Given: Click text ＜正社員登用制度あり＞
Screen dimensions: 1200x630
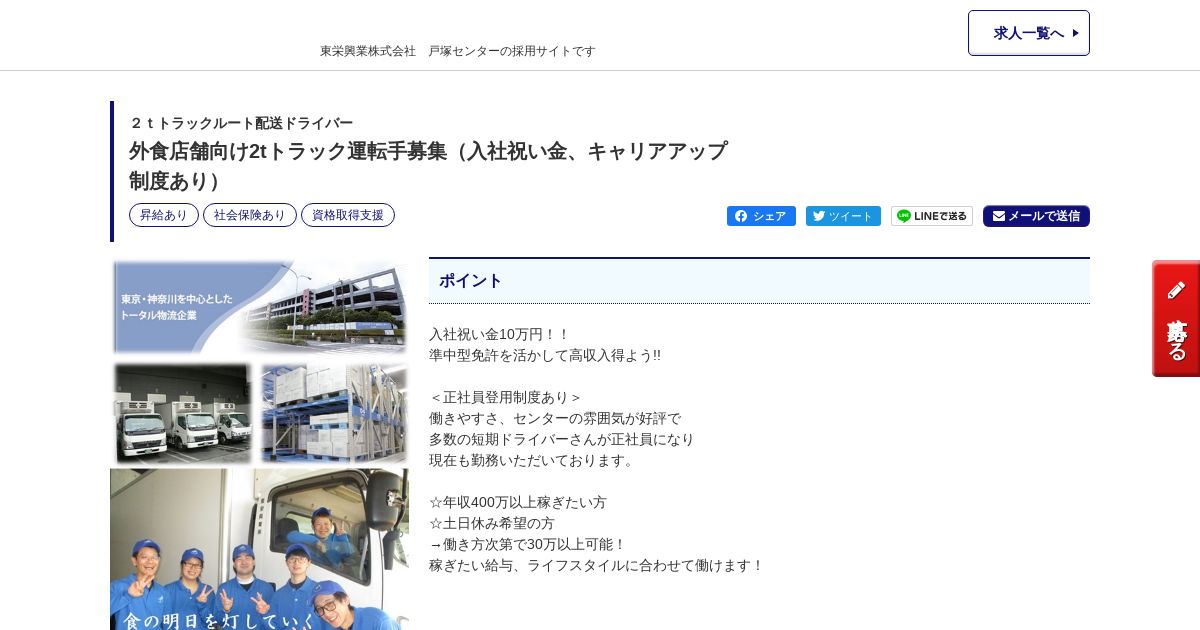Looking at the screenshot, I should pyautogui.click(x=506, y=397).
